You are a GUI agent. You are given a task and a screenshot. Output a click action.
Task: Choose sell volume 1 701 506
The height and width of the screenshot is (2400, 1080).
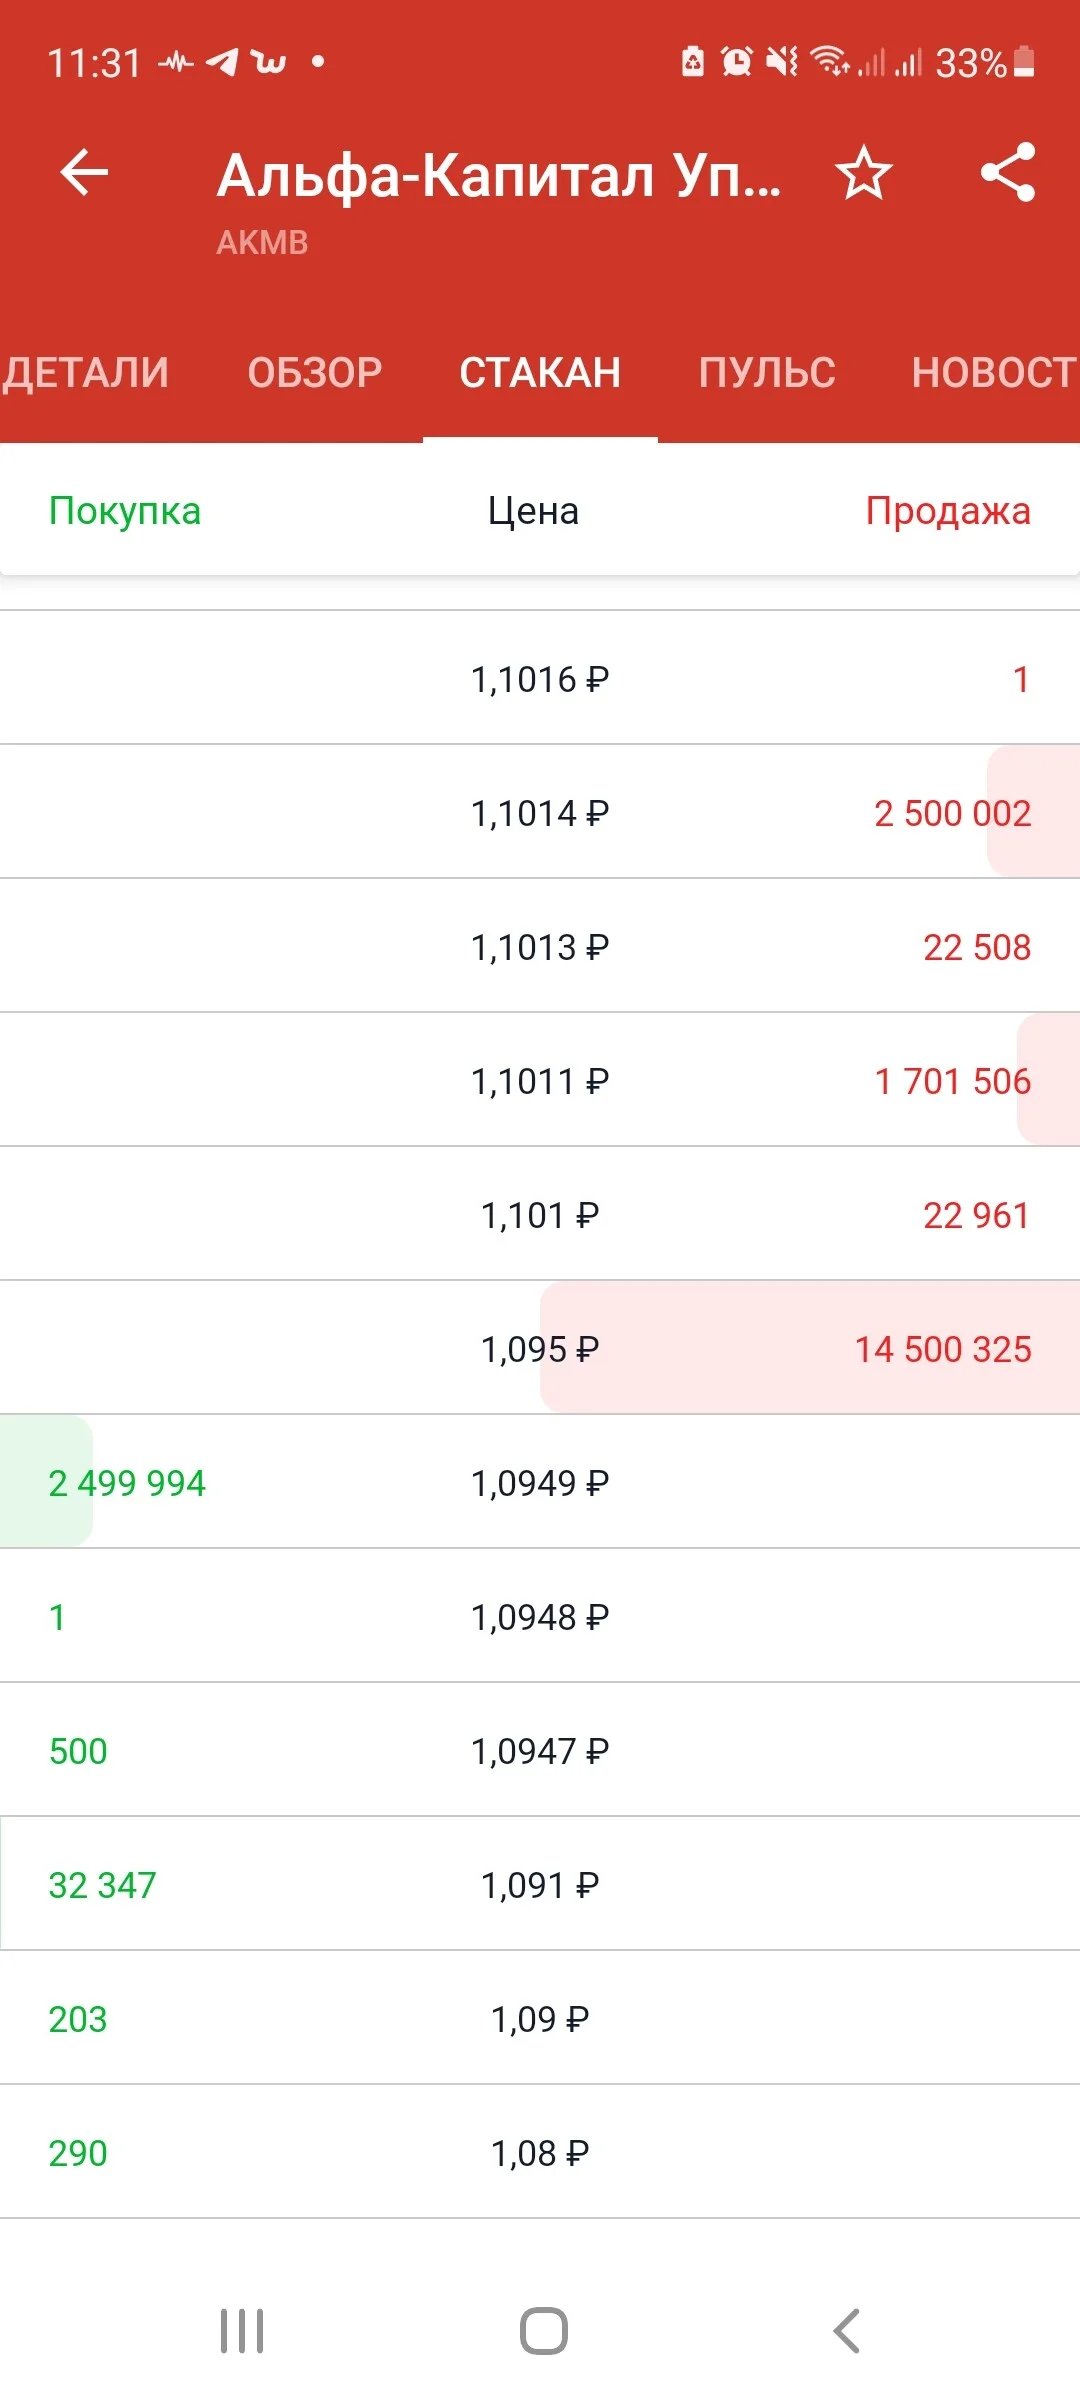pyautogui.click(x=953, y=1081)
